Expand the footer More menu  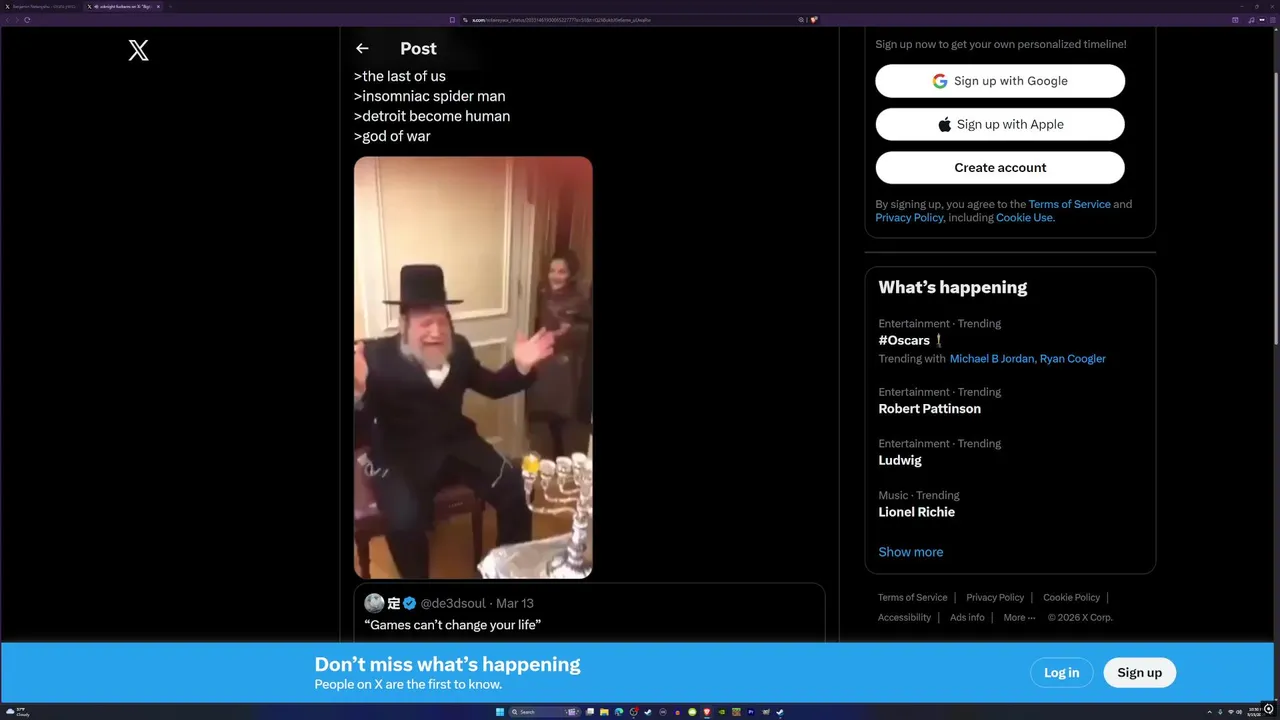pyautogui.click(x=1019, y=617)
